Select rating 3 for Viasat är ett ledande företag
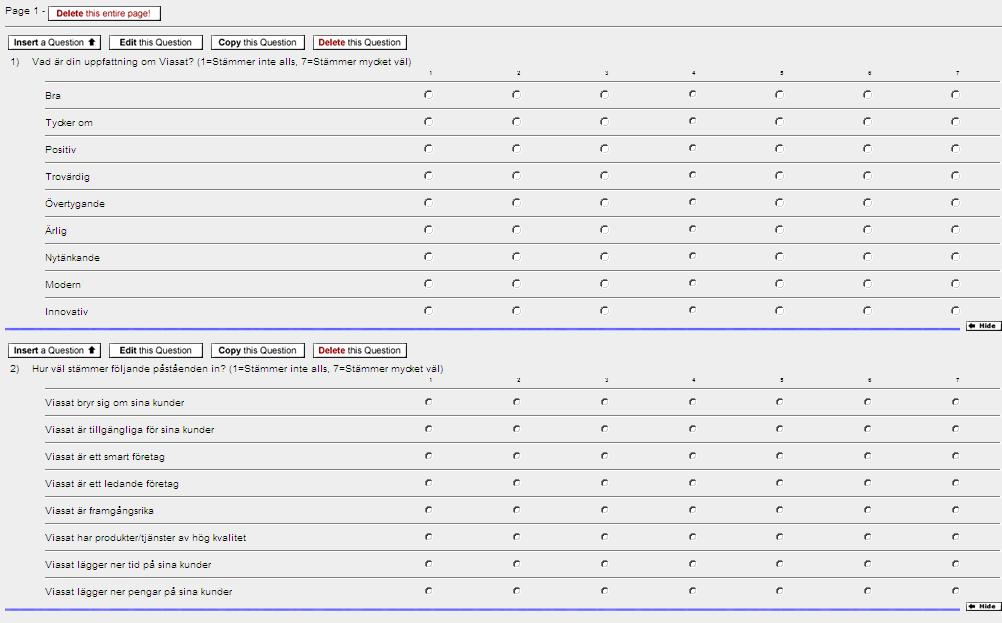The image size is (1002, 623). (604, 482)
